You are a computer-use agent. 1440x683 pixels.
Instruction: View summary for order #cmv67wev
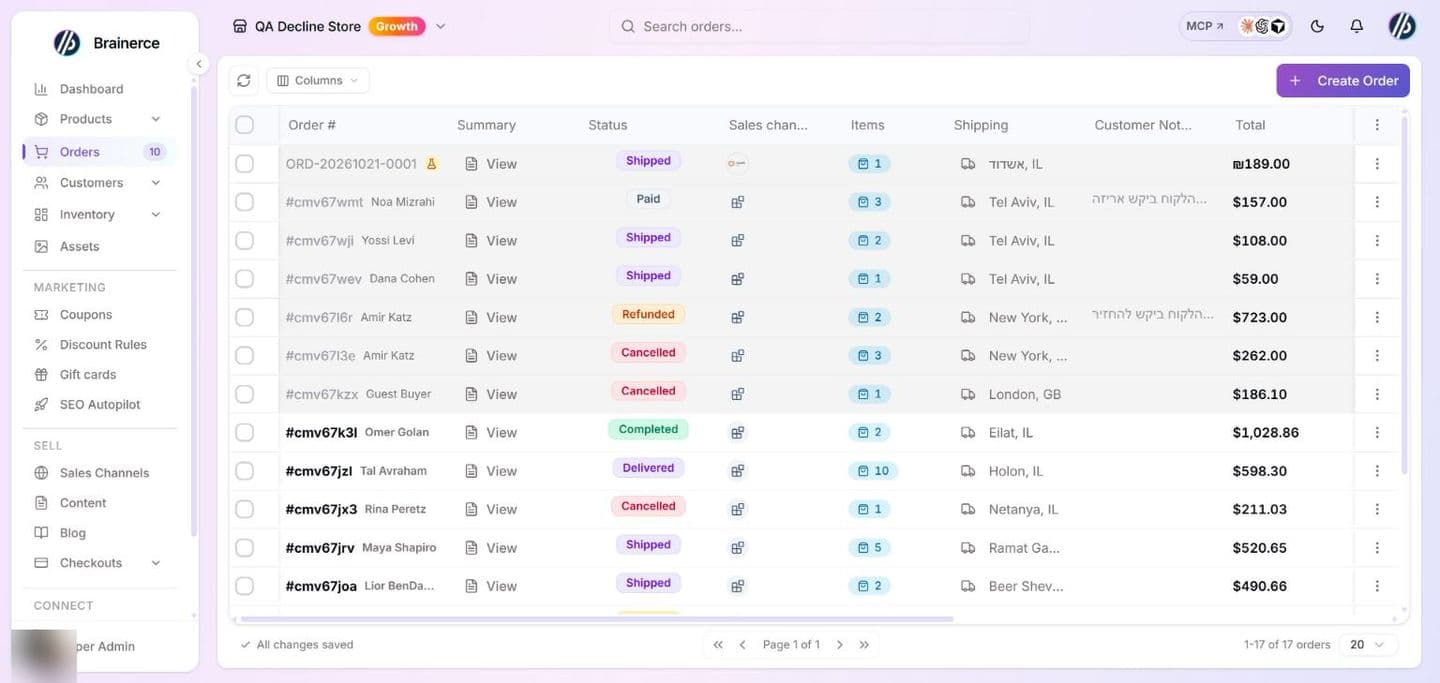[x=491, y=279]
